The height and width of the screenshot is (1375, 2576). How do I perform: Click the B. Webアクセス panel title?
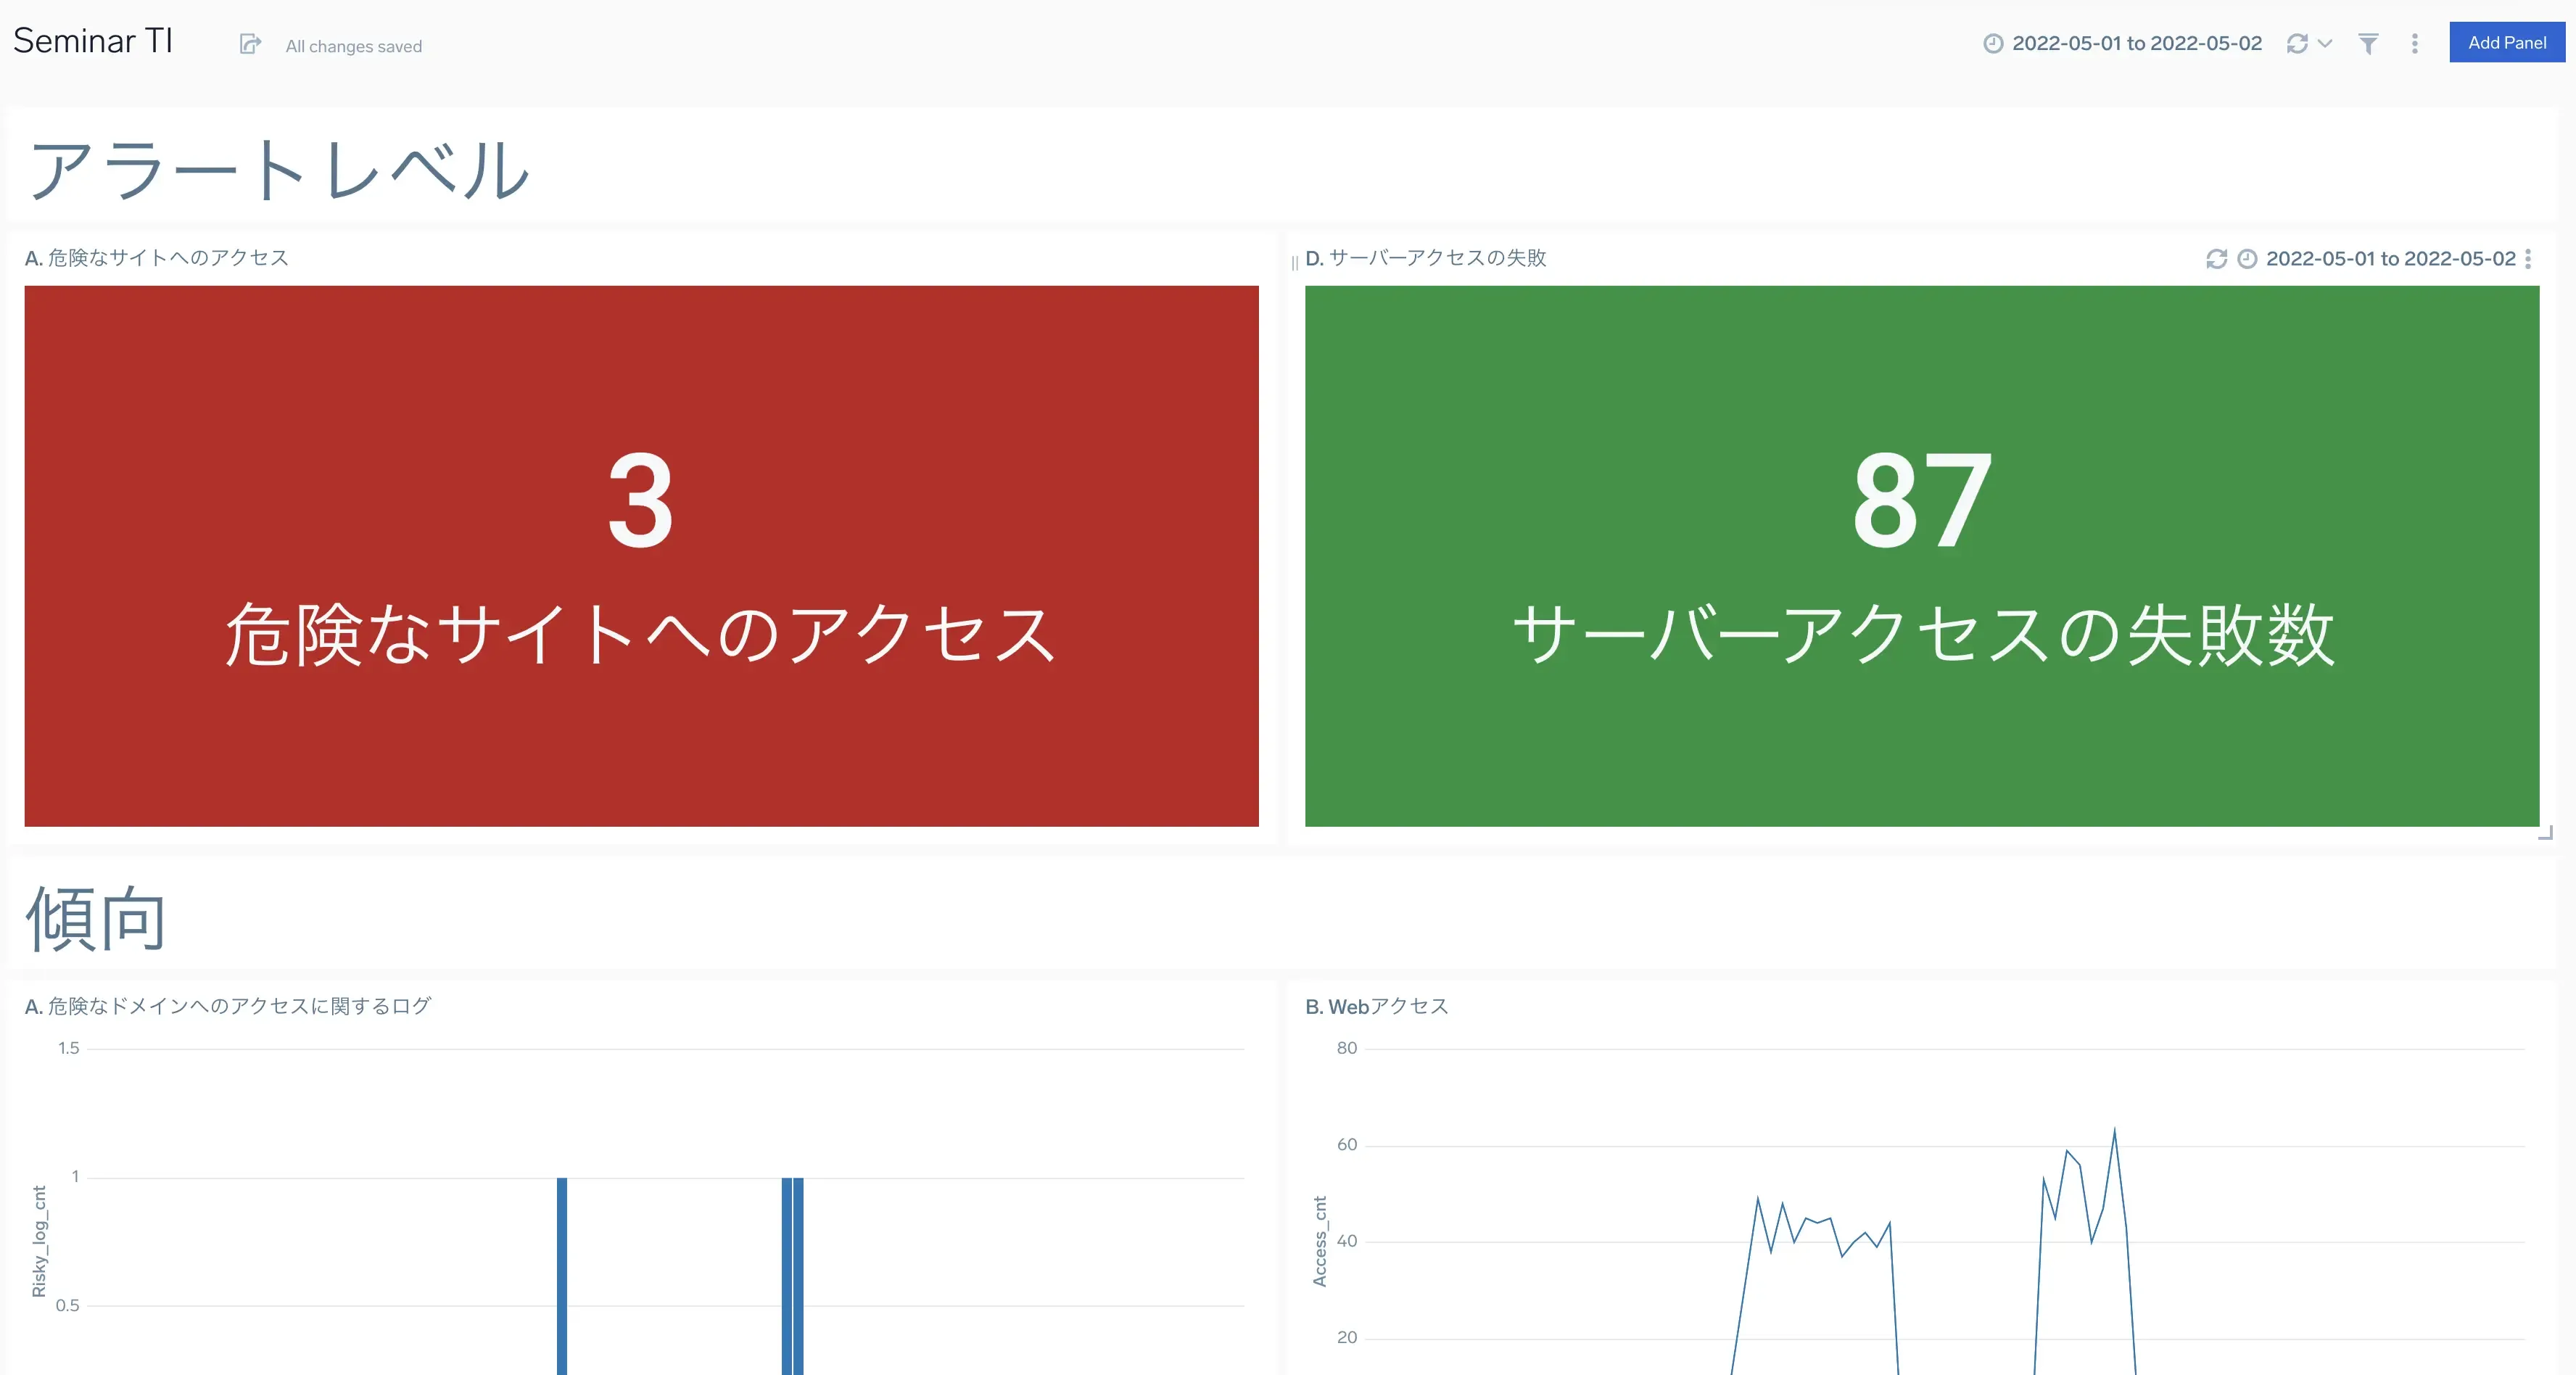tap(1376, 1006)
